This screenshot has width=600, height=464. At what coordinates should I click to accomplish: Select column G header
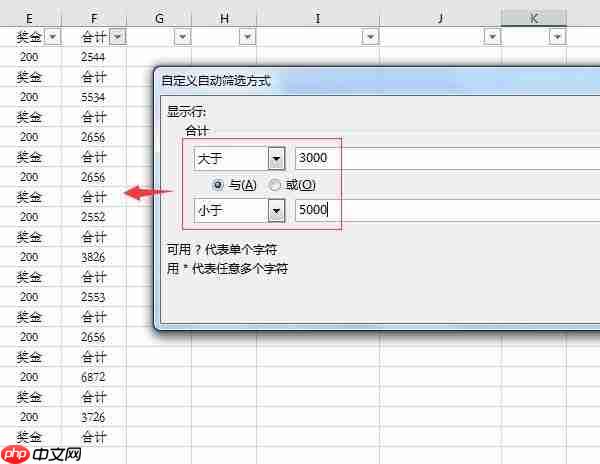click(x=159, y=18)
